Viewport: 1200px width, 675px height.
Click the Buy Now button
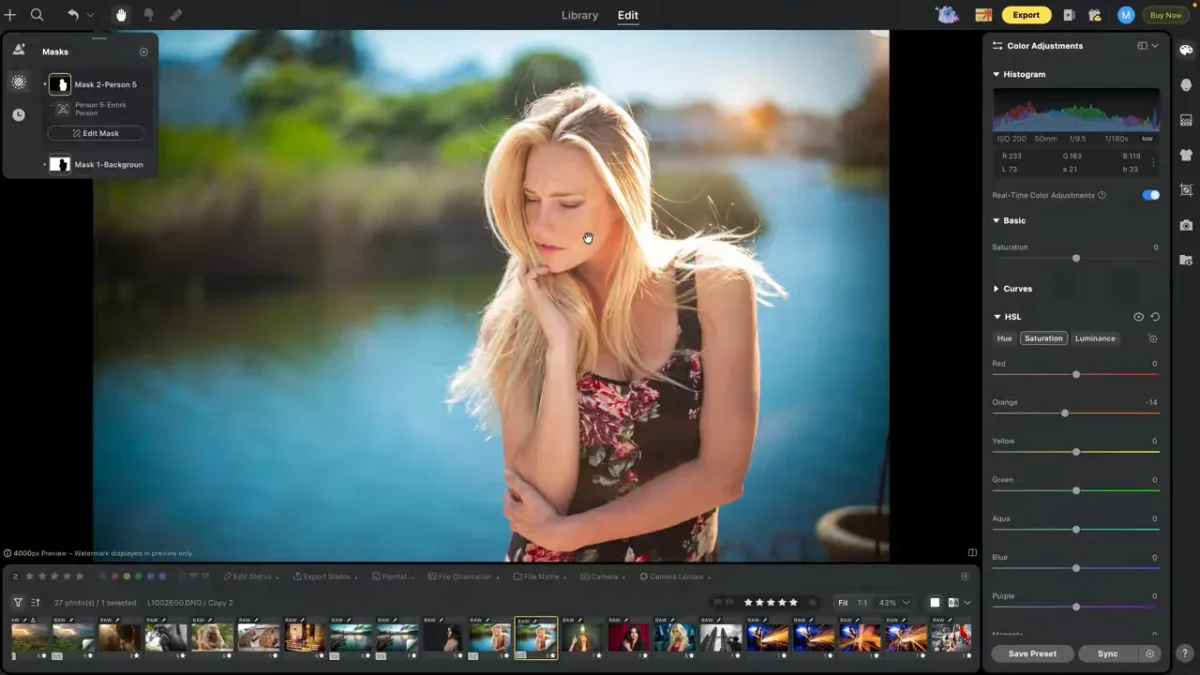[x=1166, y=15]
